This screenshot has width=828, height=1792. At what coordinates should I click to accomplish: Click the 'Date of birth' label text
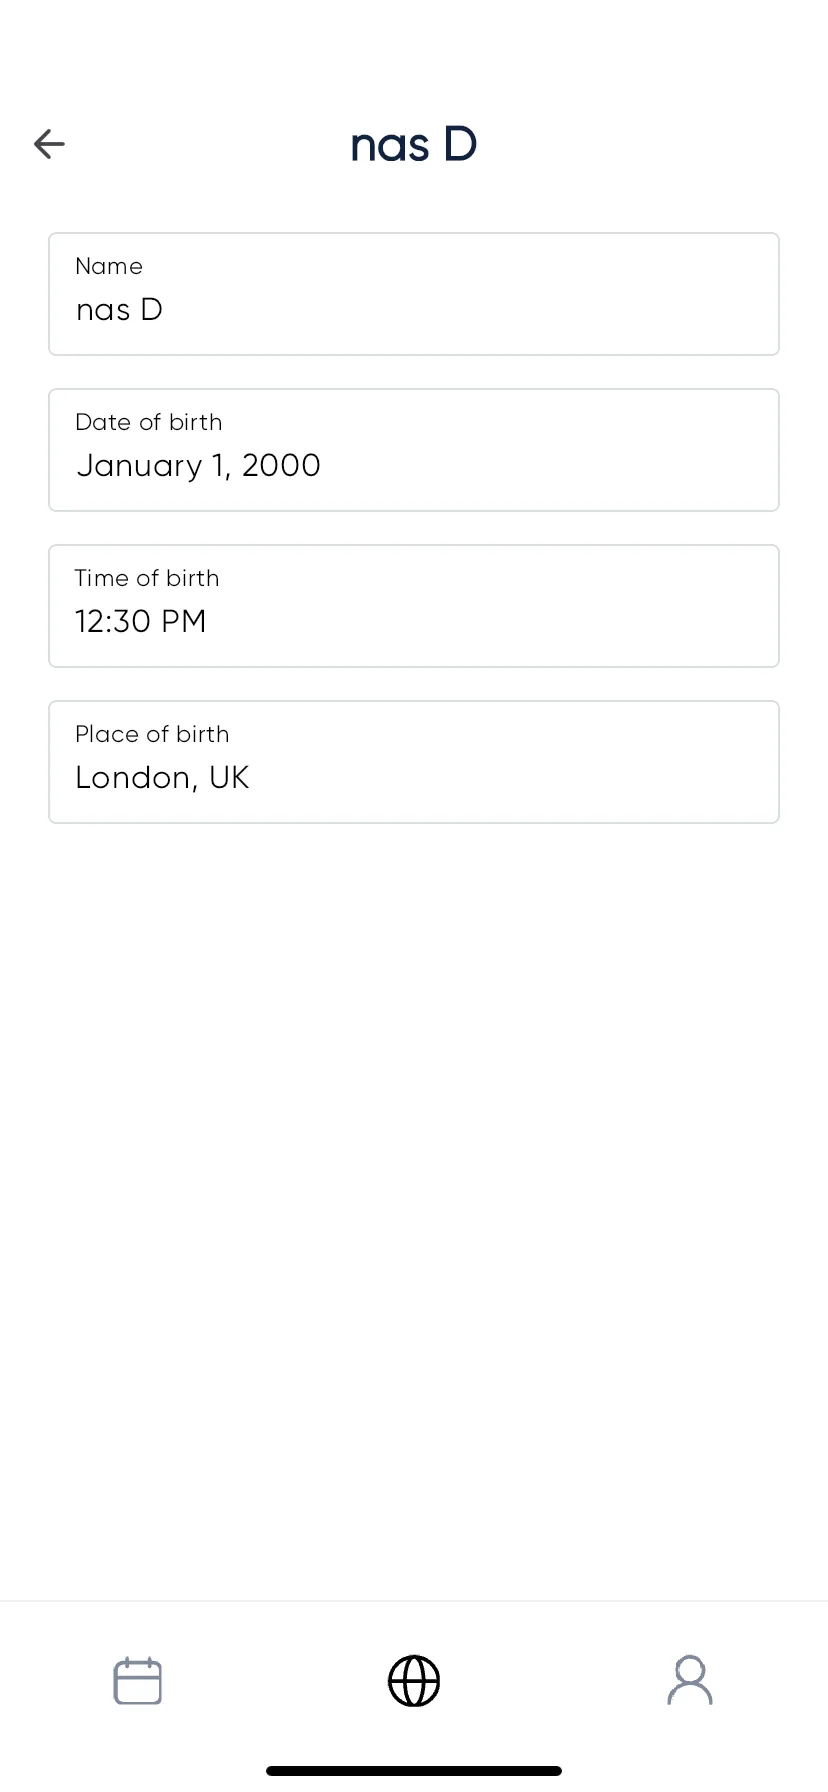149,422
